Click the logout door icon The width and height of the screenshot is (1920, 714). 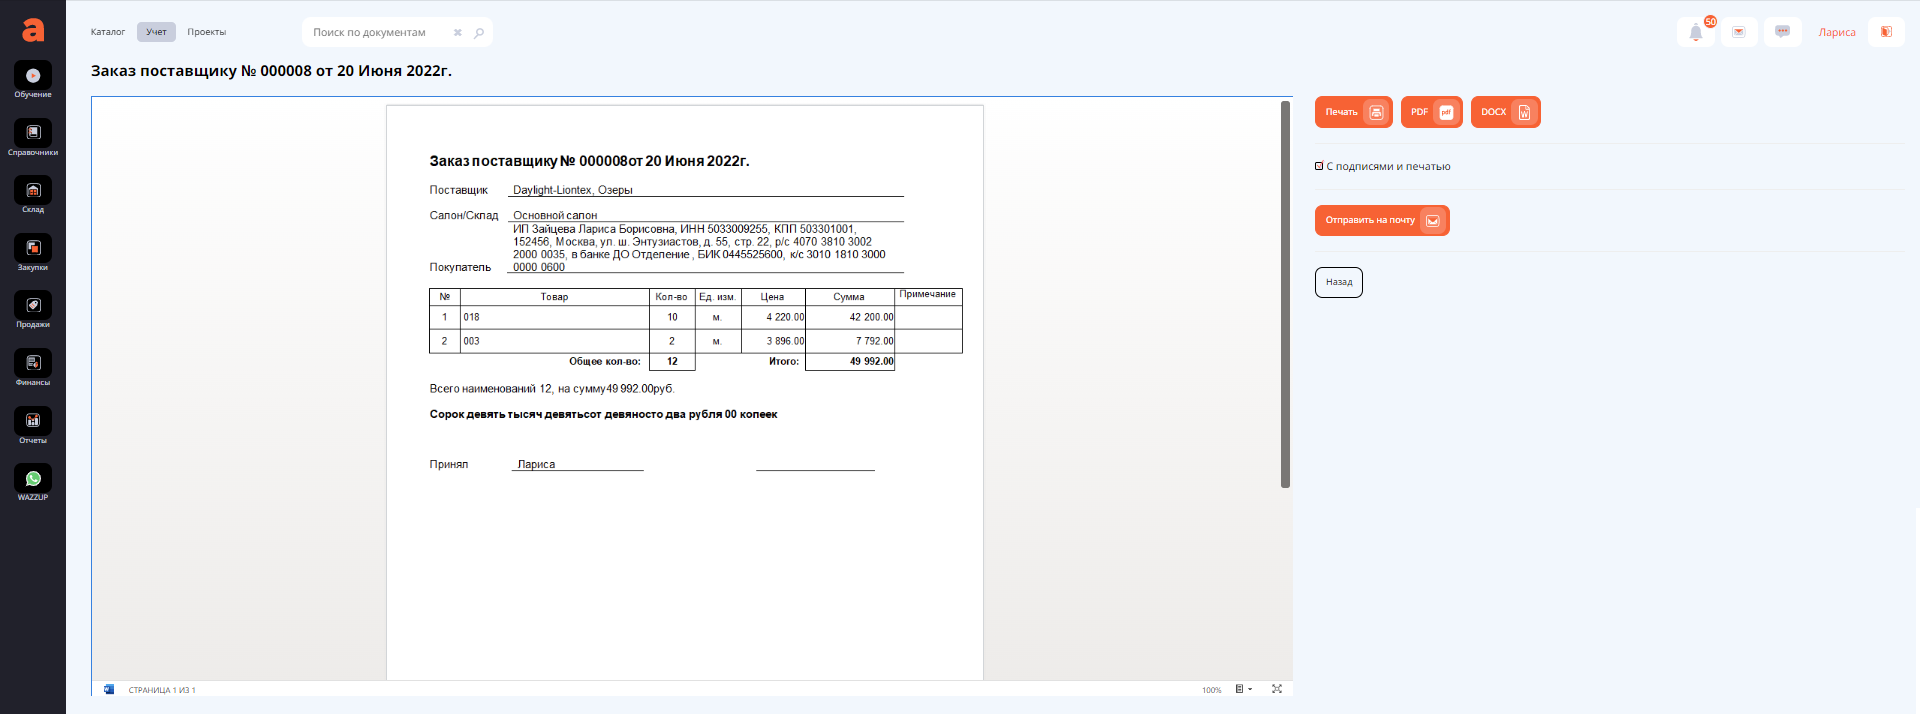point(1886,32)
